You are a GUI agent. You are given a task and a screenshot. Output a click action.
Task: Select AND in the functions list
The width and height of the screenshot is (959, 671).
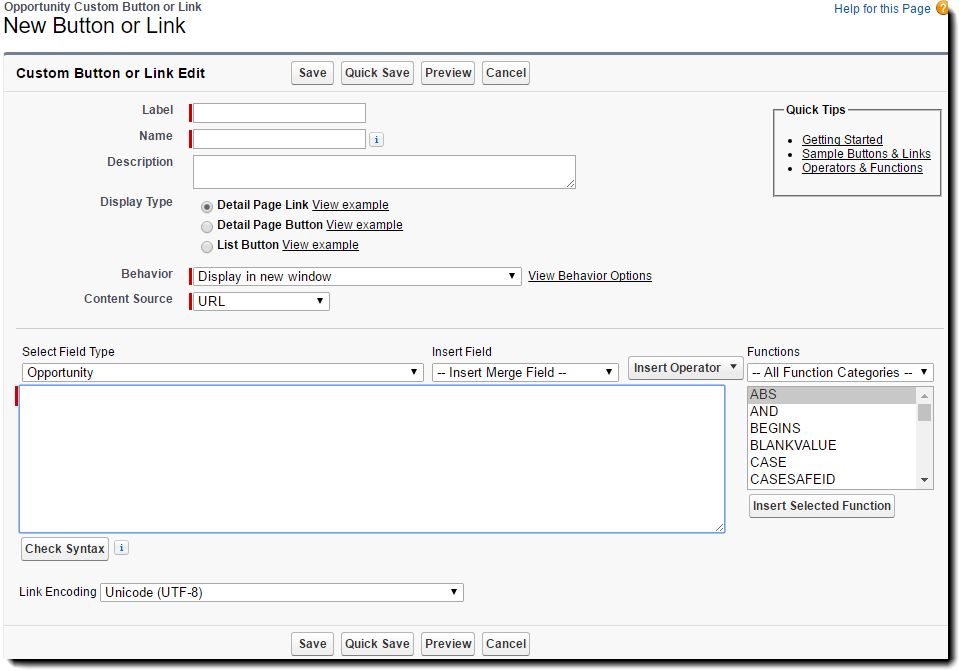coord(832,412)
